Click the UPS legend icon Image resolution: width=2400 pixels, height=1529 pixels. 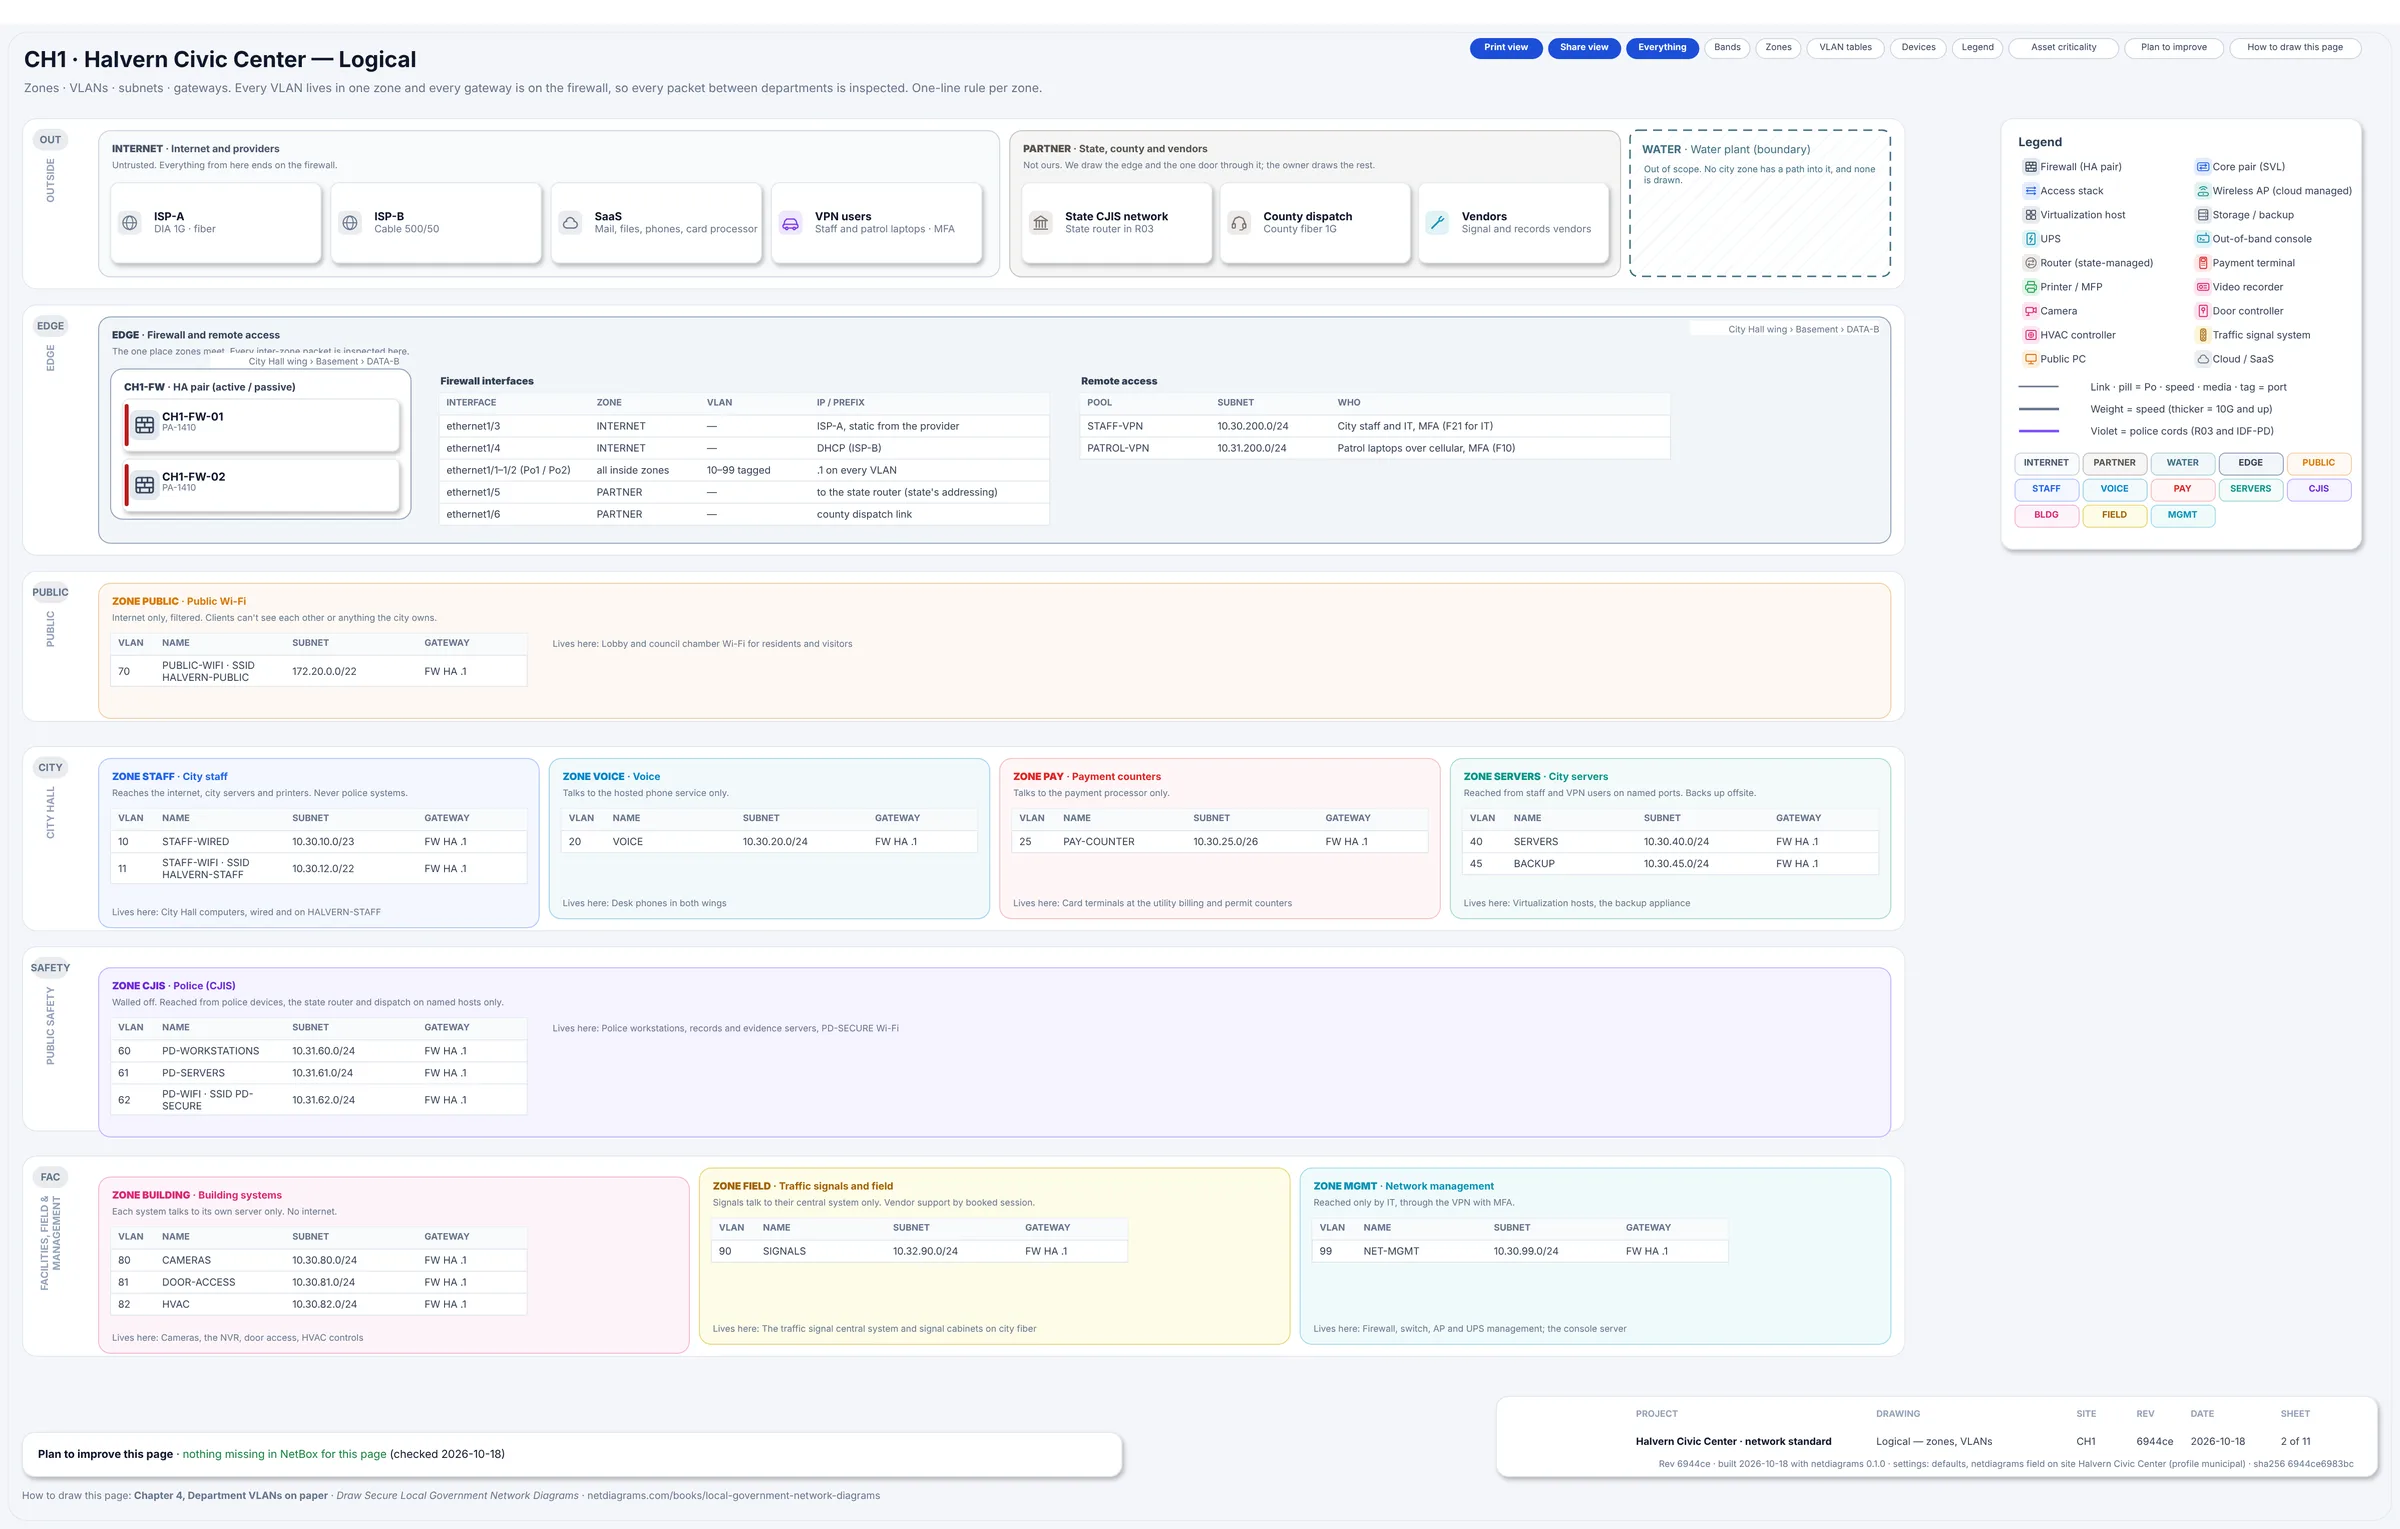[2031, 239]
